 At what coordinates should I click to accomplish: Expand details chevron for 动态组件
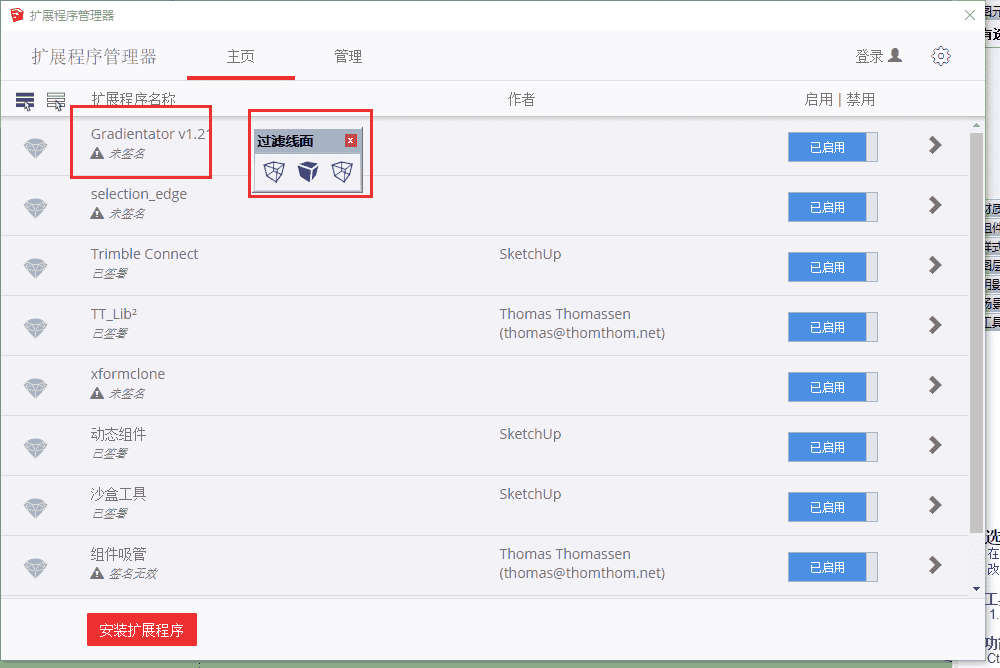point(935,445)
